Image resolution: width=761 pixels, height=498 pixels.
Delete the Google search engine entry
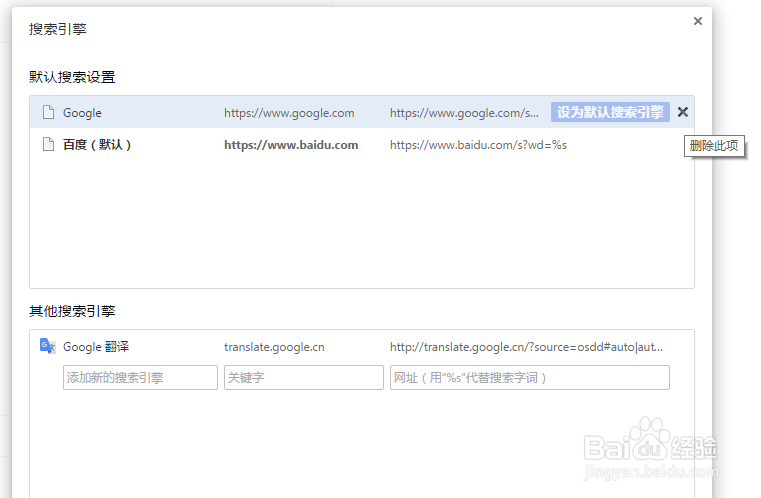click(682, 112)
